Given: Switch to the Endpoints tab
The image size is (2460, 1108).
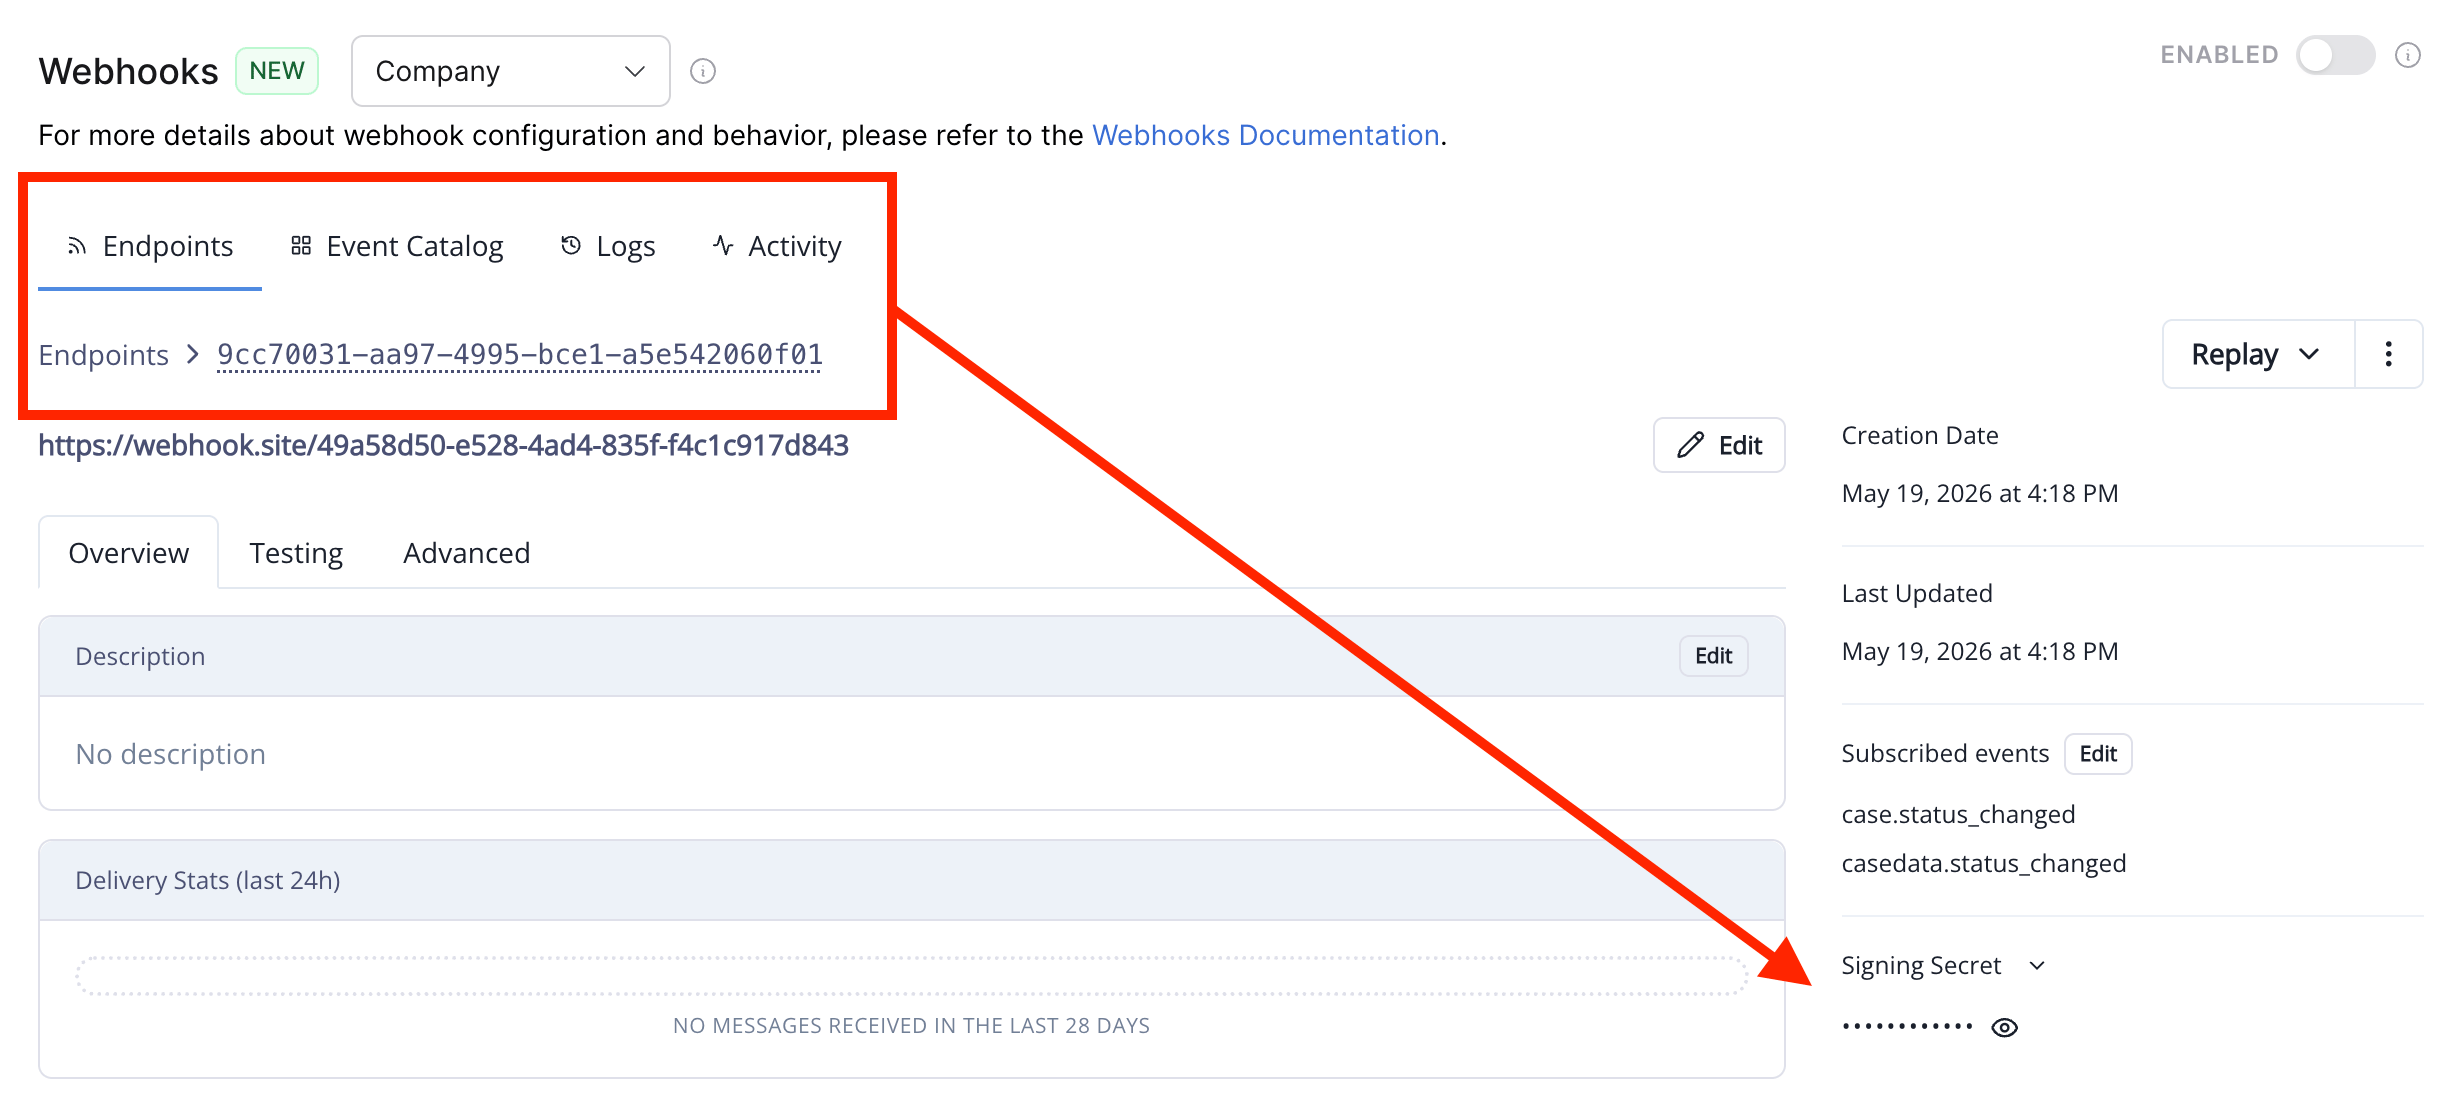Looking at the screenshot, I should coord(150,246).
